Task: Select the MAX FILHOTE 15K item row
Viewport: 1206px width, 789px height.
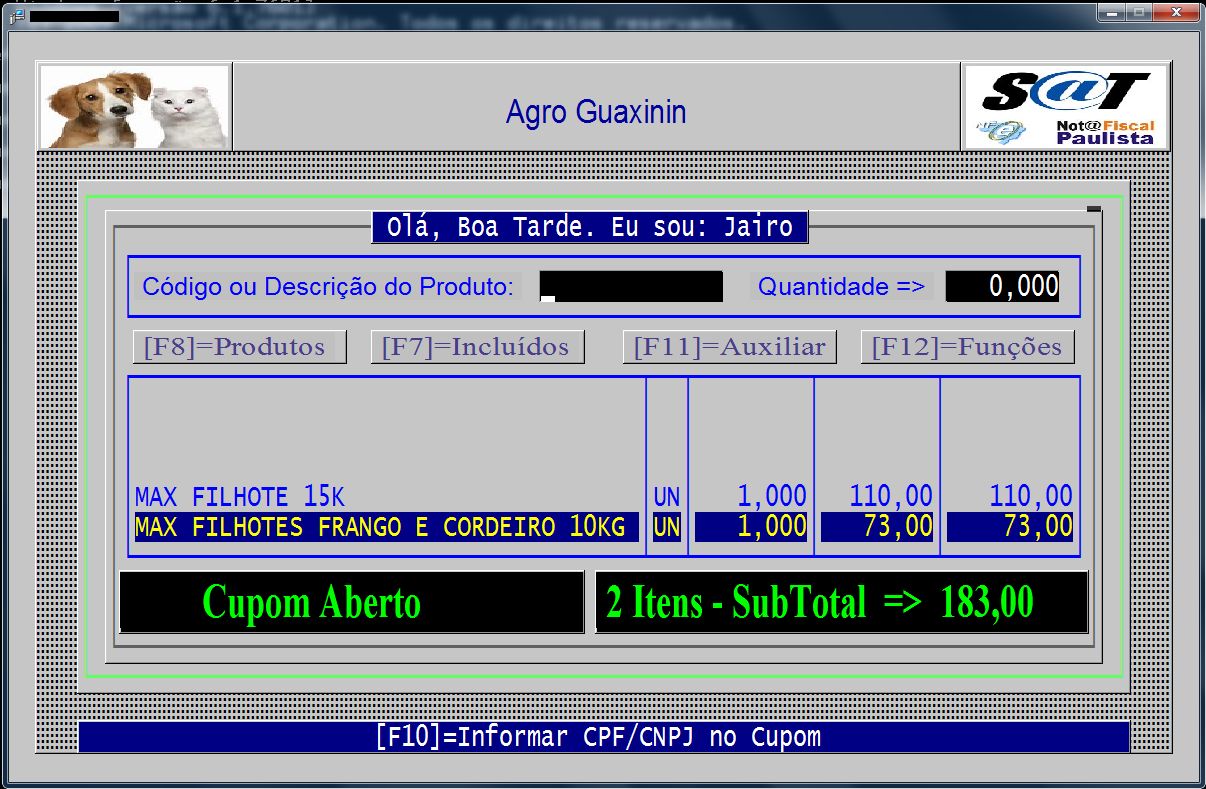Action: click(x=240, y=496)
